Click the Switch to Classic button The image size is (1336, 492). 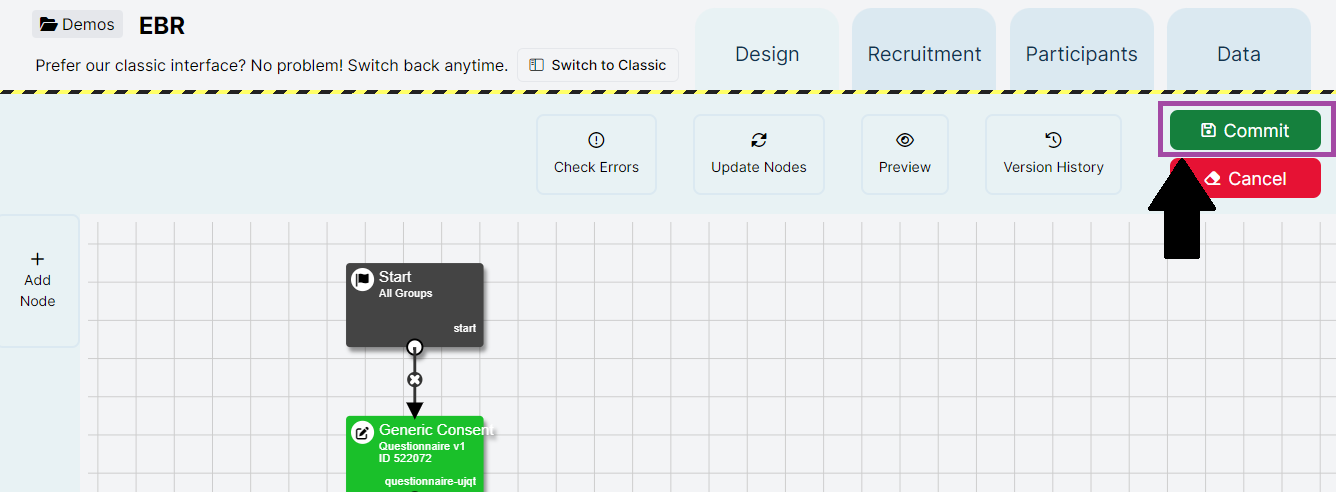[x=598, y=65]
